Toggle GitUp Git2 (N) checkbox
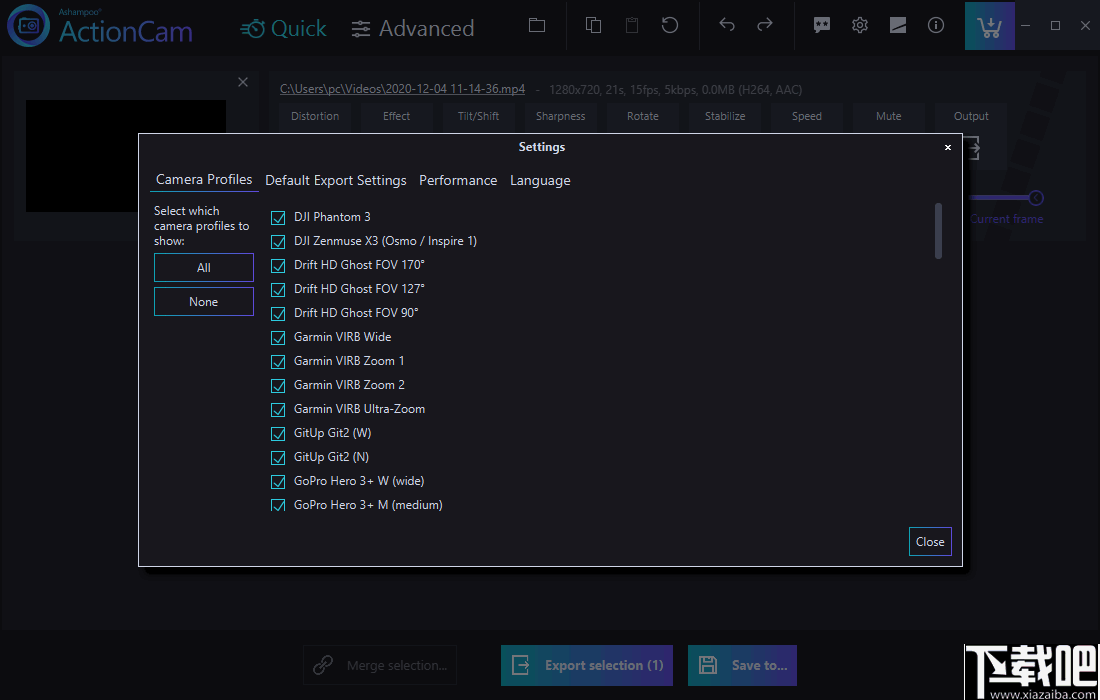This screenshot has width=1100, height=700. [279, 457]
